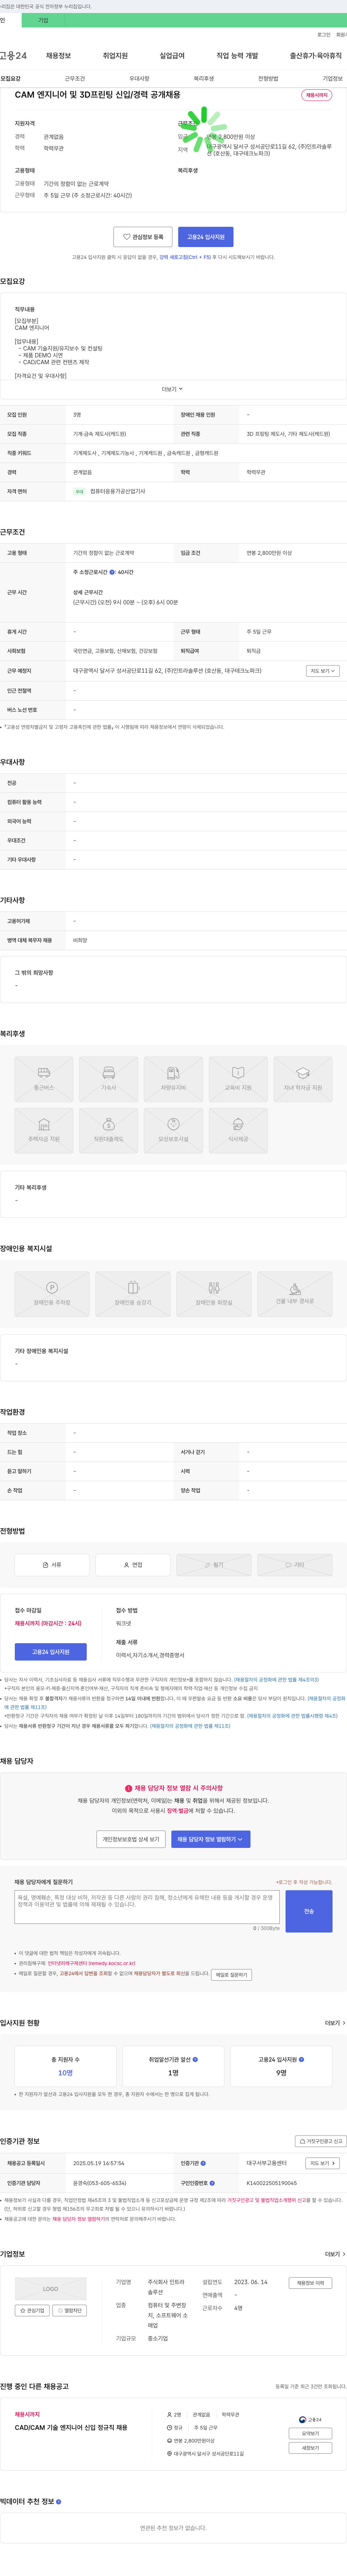347x2576 pixels.
Task: Jump to the 기업정보 section tab
Action: point(332,78)
